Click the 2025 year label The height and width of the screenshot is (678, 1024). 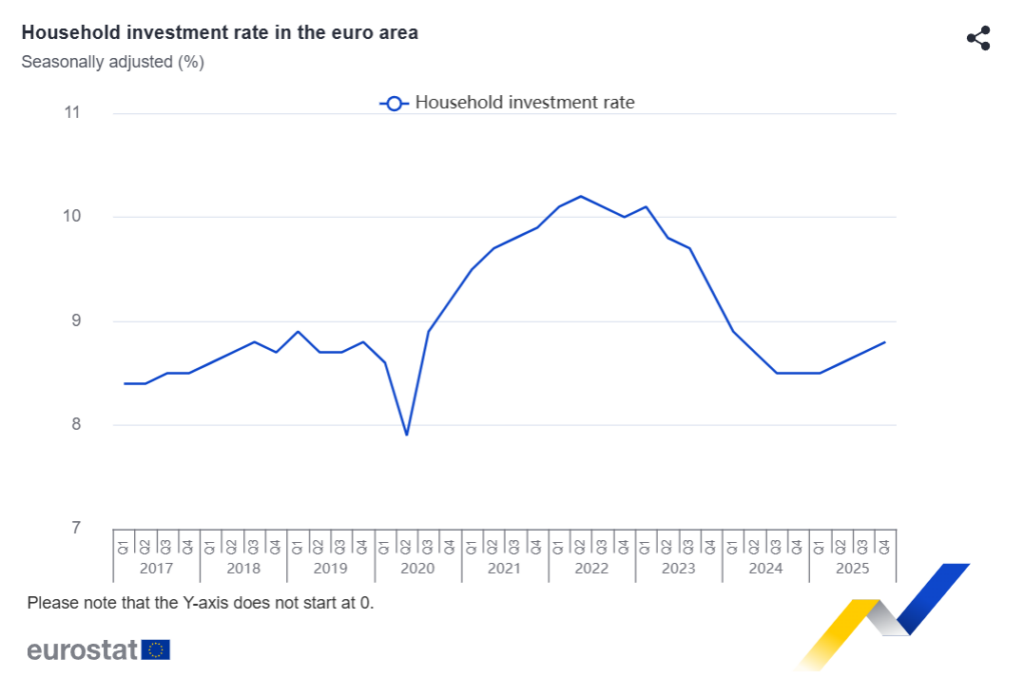[x=853, y=568]
